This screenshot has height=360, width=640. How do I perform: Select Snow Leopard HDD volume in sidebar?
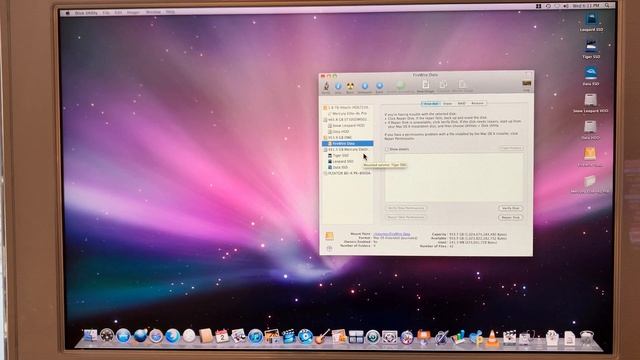click(x=347, y=126)
